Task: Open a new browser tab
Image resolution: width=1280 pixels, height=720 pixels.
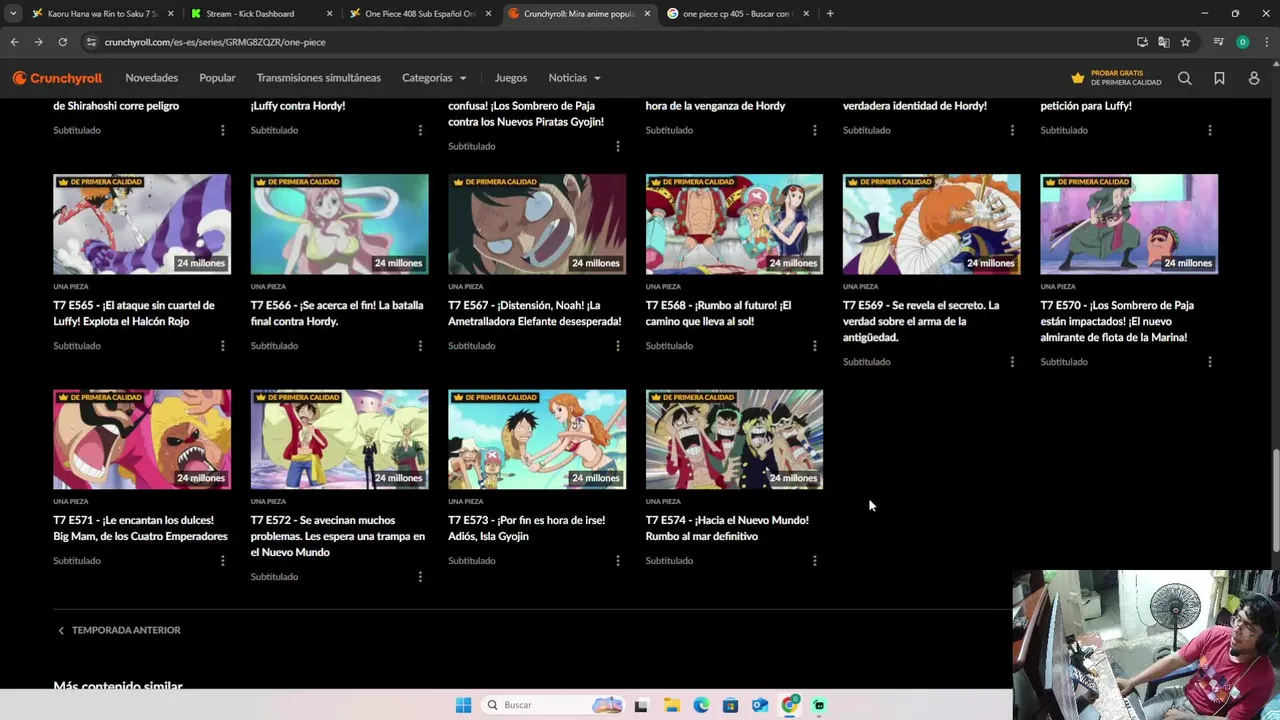Action: [830, 14]
